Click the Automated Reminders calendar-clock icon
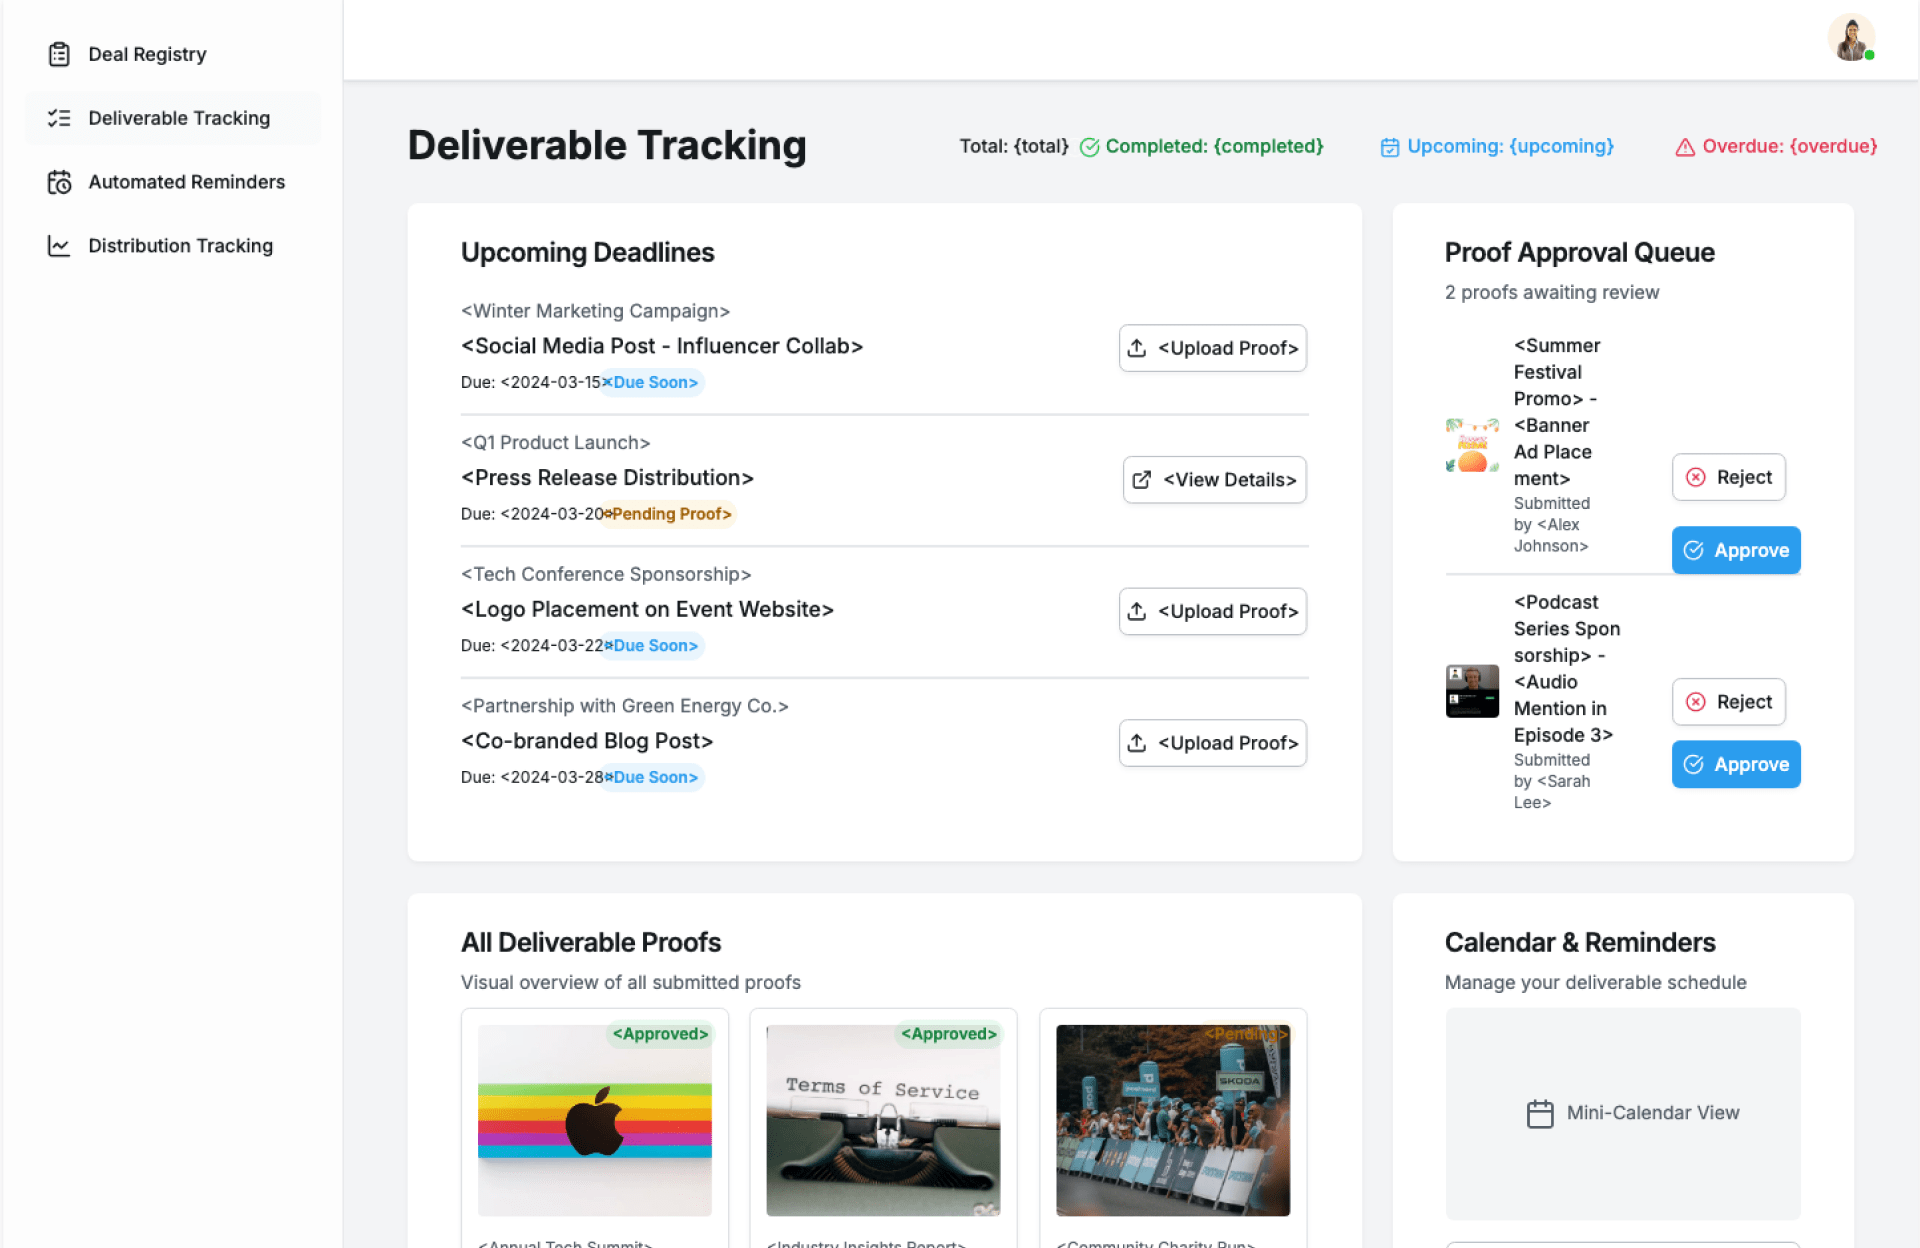The height and width of the screenshot is (1248, 1920). [x=59, y=182]
